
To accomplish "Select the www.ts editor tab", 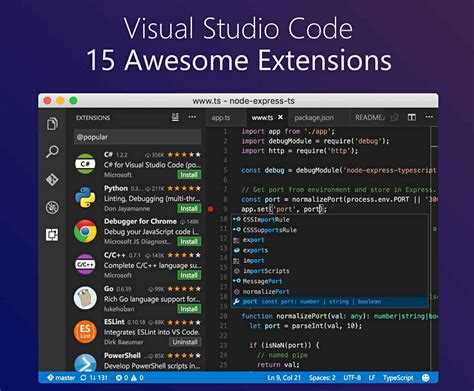I will point(262,118).
